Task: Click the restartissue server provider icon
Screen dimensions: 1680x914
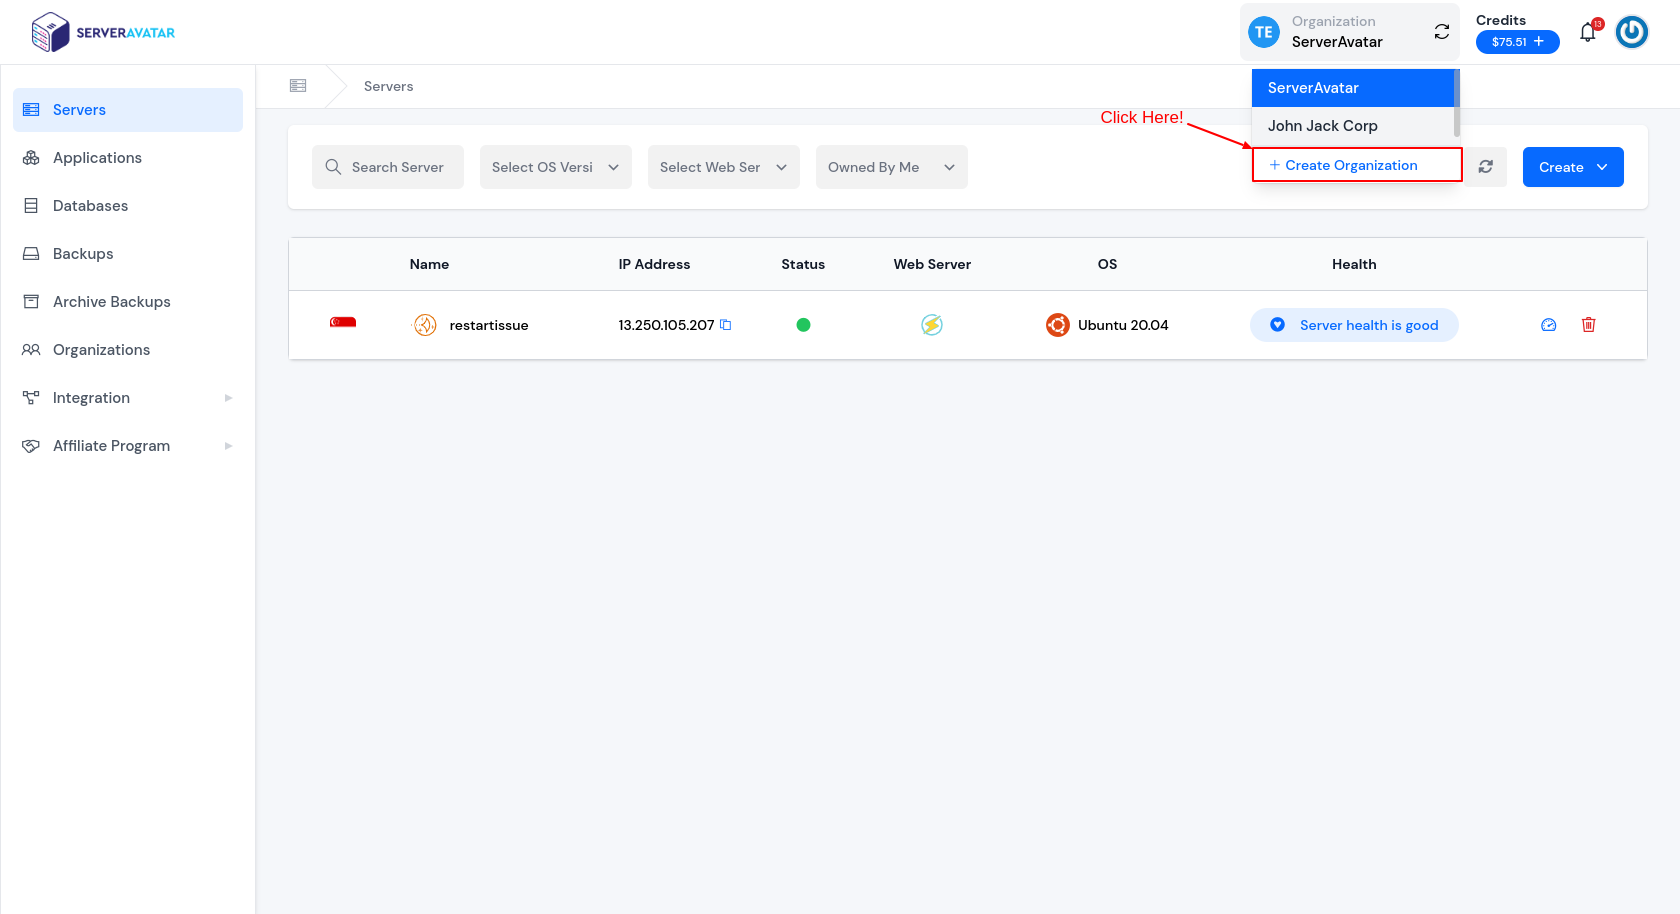Action: (425, 325)
